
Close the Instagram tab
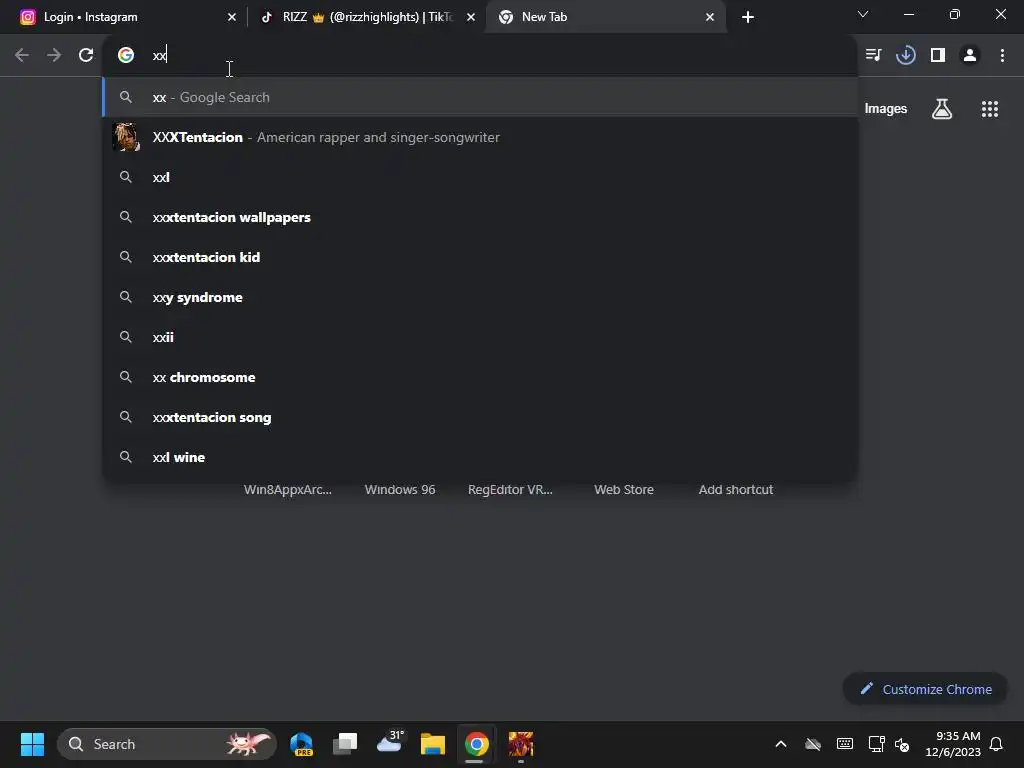click(232, 17)
